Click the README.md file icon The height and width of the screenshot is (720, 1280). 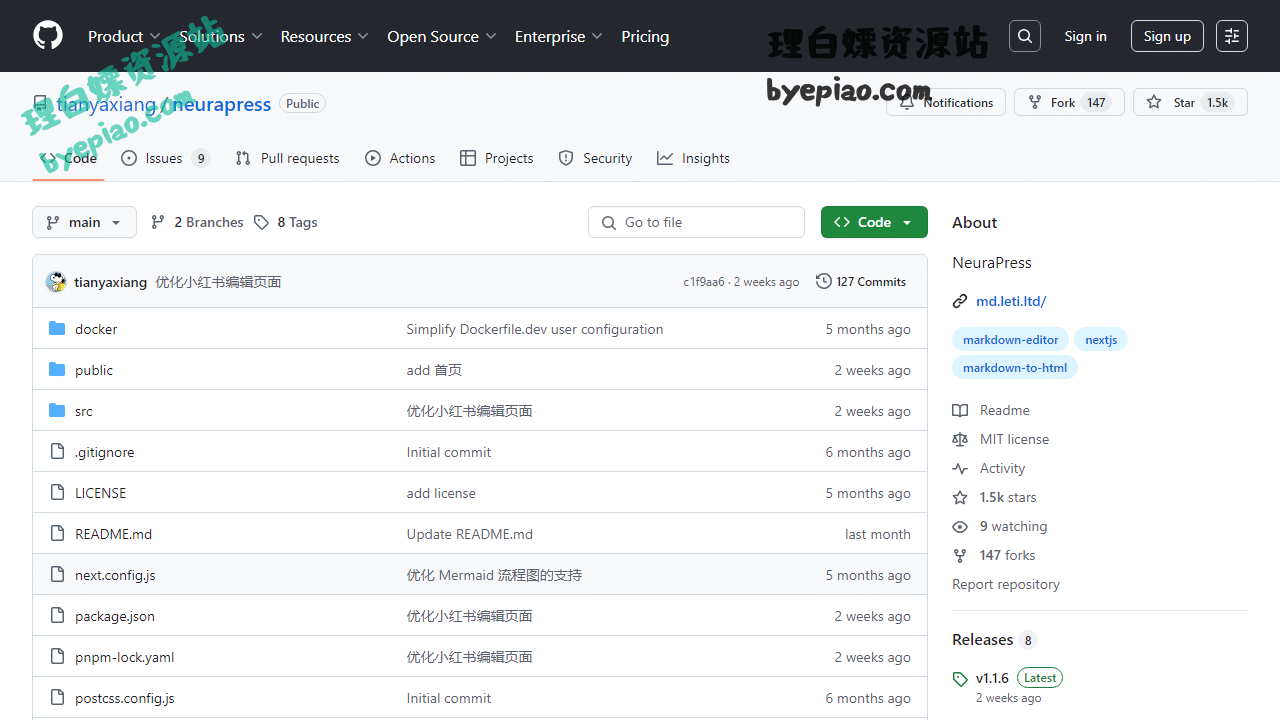coord(57,534)
